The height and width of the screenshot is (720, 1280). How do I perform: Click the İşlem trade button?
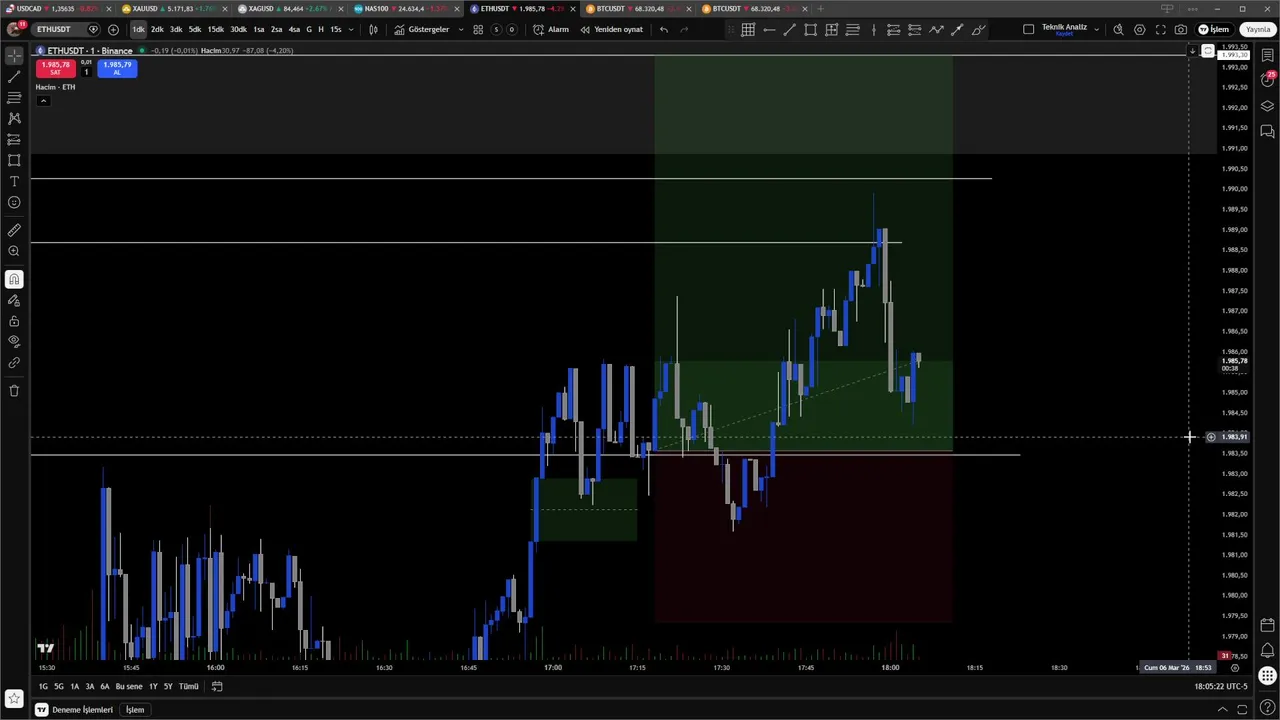click(1214, 29)
